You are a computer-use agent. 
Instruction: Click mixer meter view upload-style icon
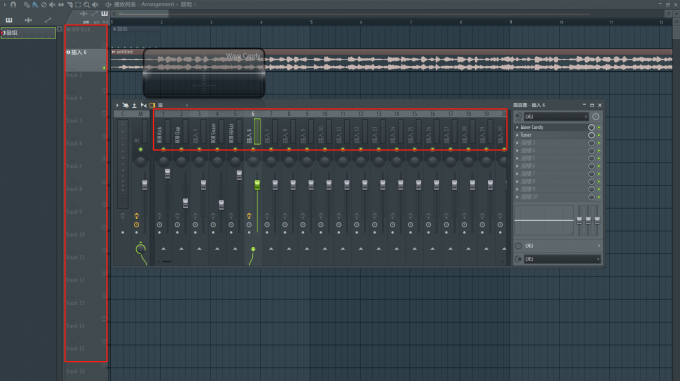[134, 105]
